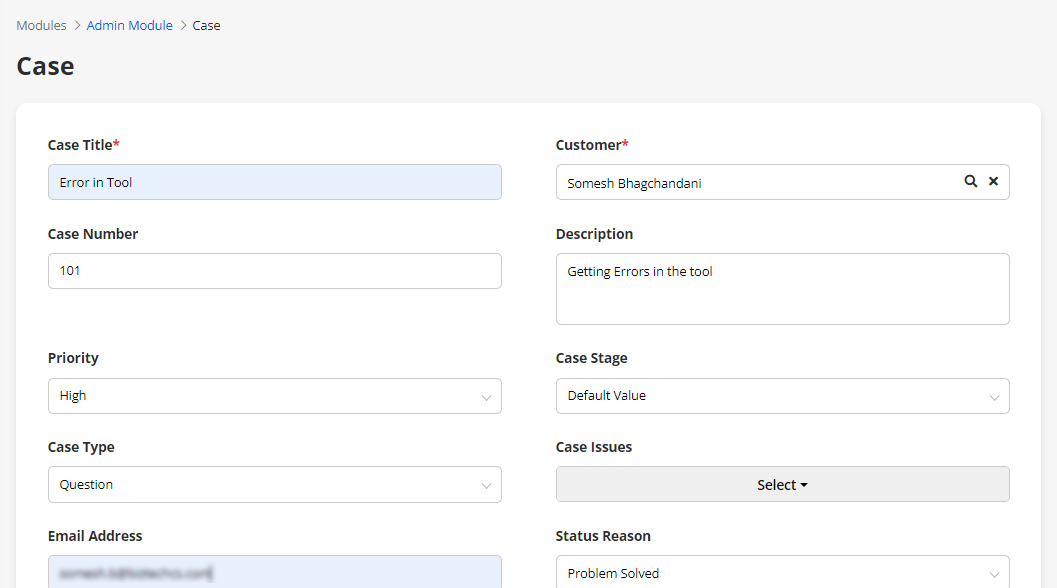Click into the Case Number field

click(274, 271)
